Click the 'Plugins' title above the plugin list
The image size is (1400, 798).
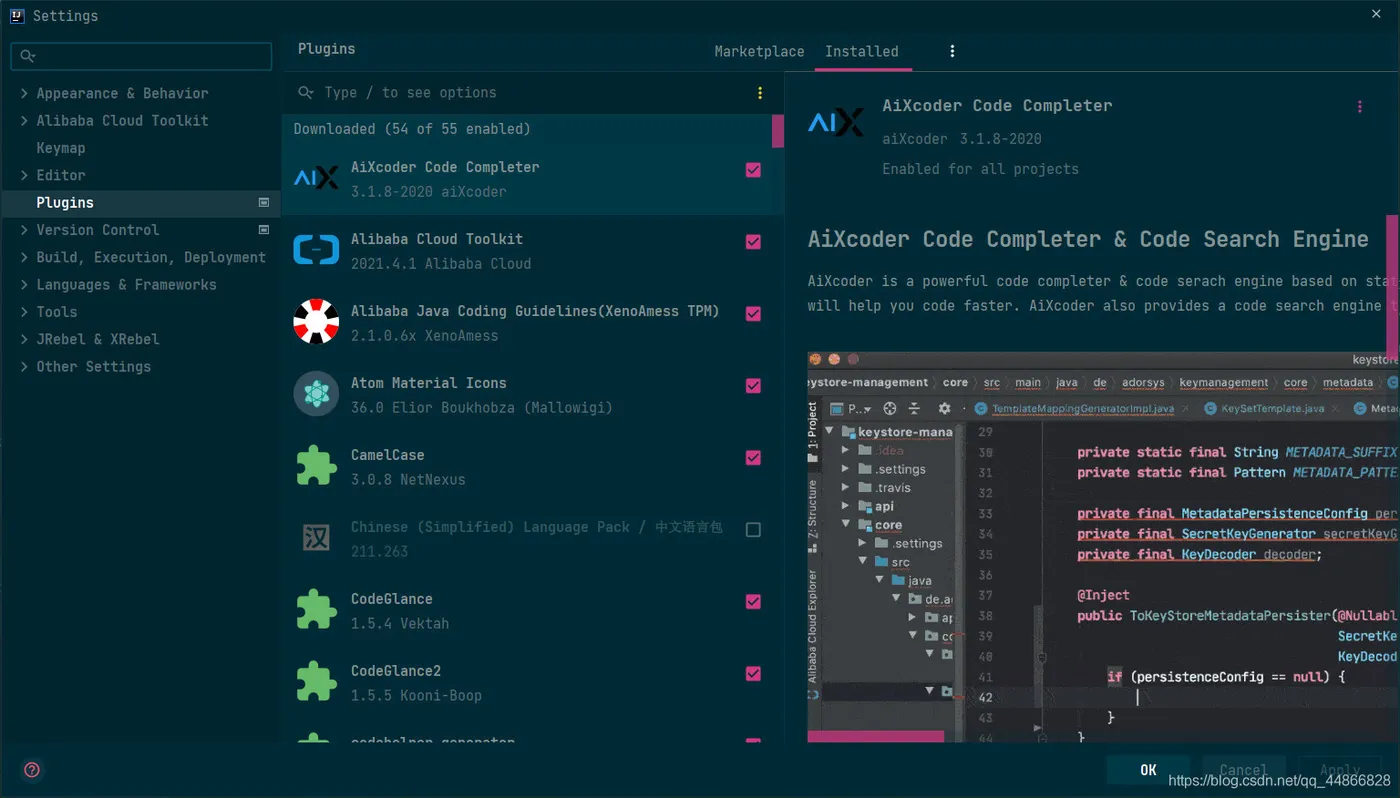pyautogui.click(x=326, y=49)
